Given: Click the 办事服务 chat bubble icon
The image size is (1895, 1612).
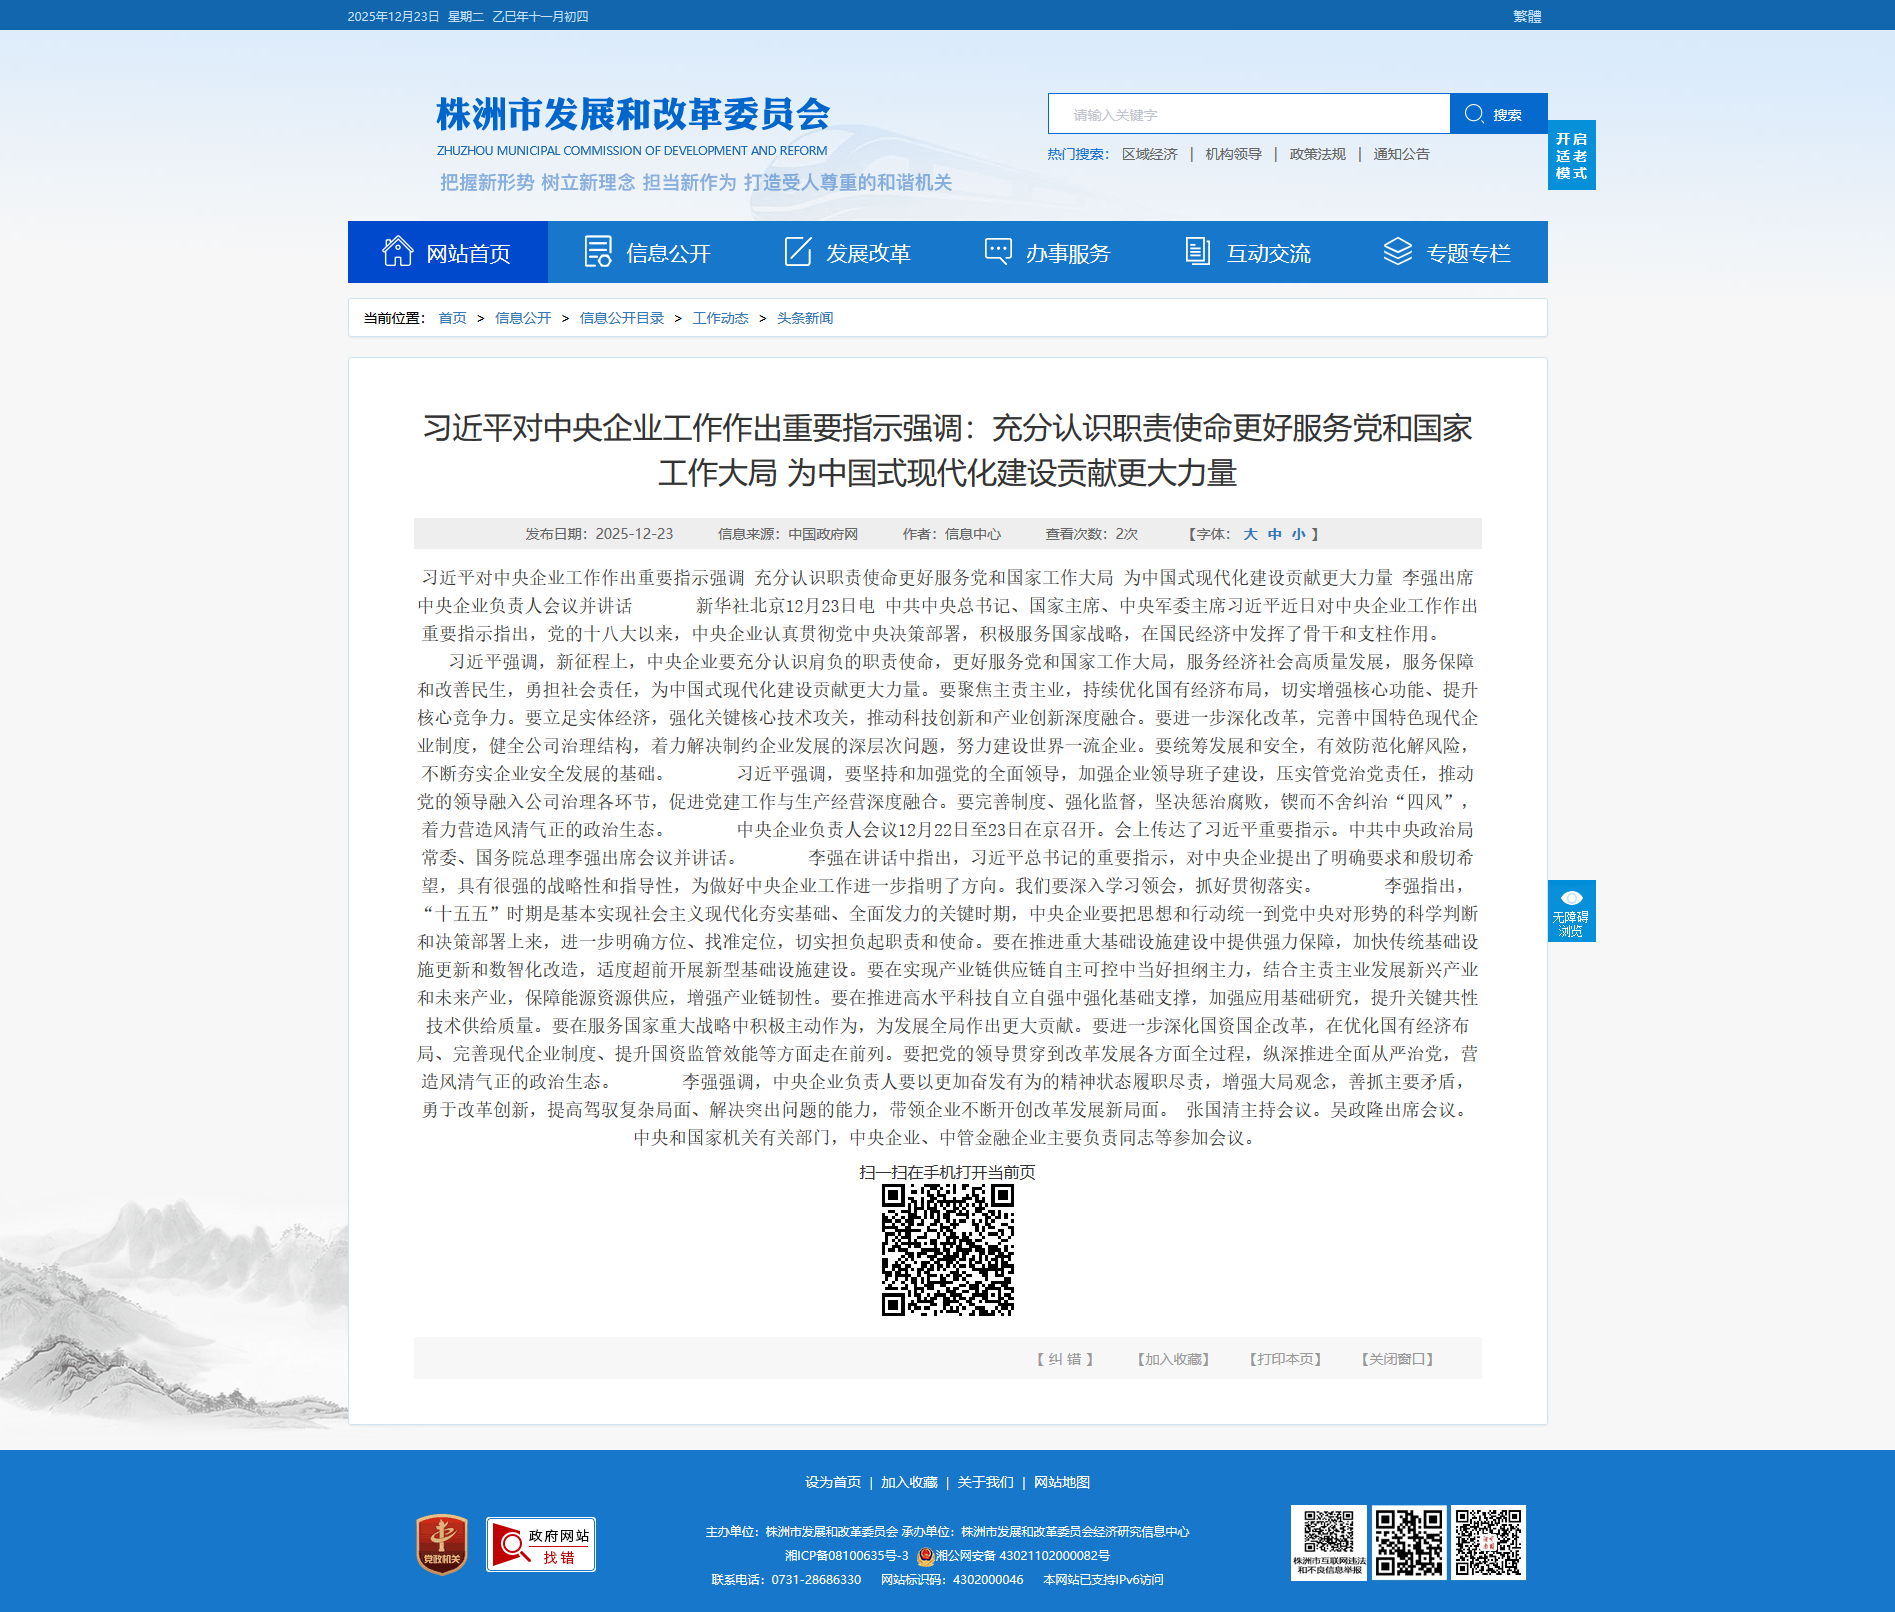Looking at the screenshot, I should tap(998, 252).
